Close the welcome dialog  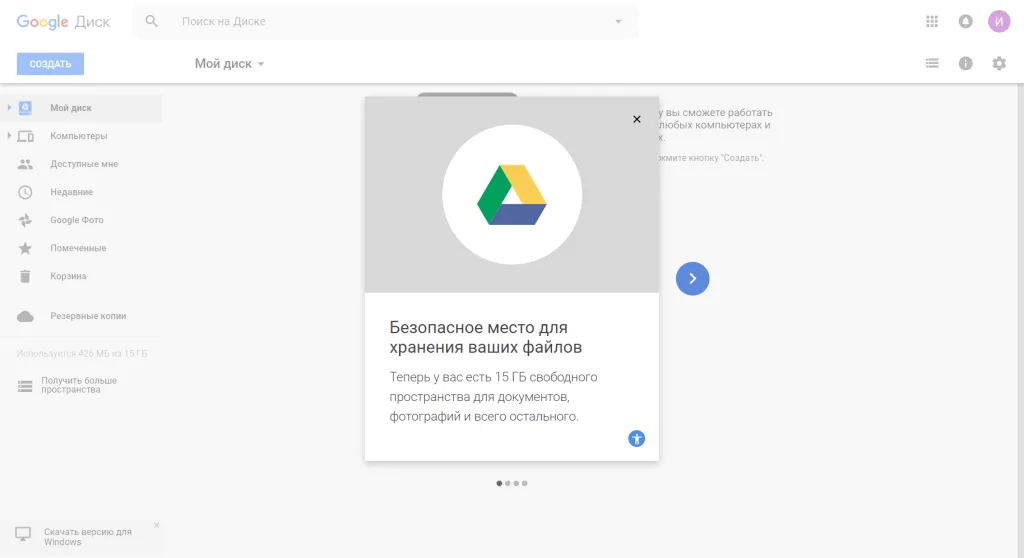coord(637,119)
